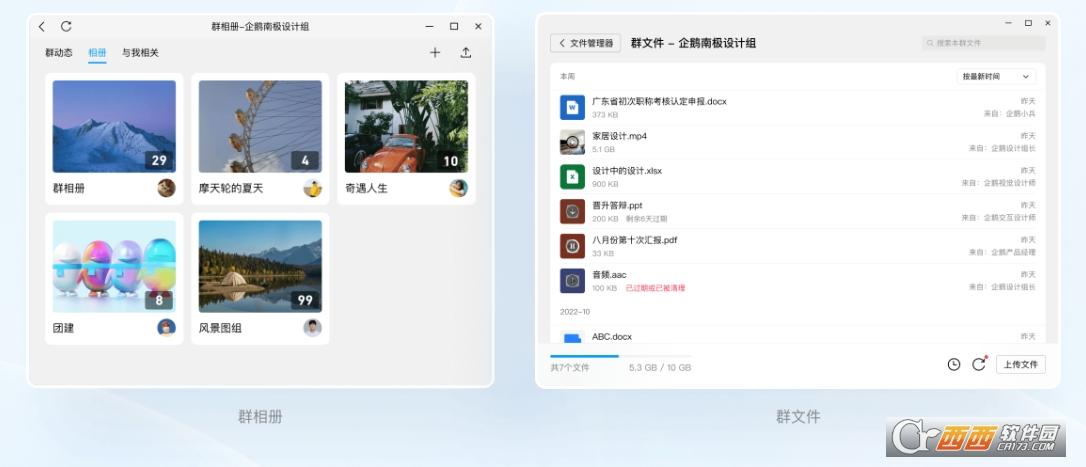Open the history clock icon
The image size is (1086, 467).
click(x=953, y=364)
